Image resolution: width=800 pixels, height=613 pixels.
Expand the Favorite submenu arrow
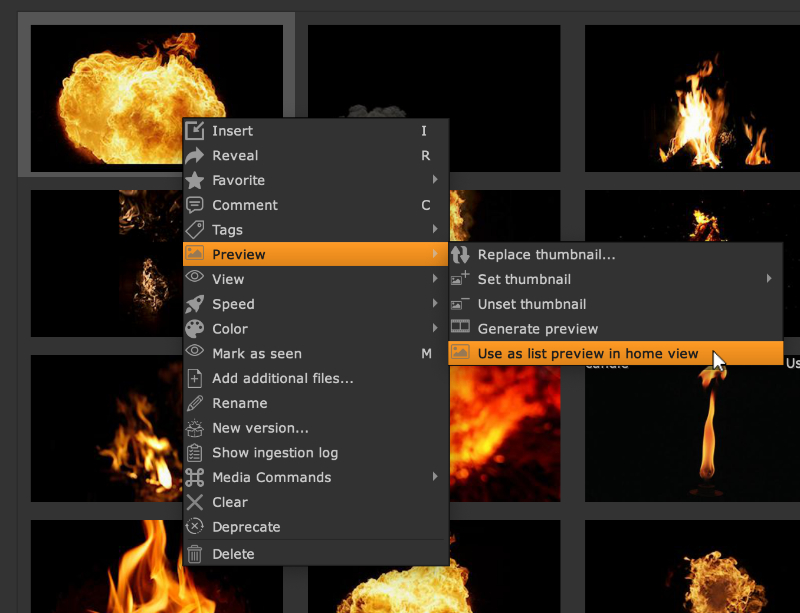coord(435,181)
